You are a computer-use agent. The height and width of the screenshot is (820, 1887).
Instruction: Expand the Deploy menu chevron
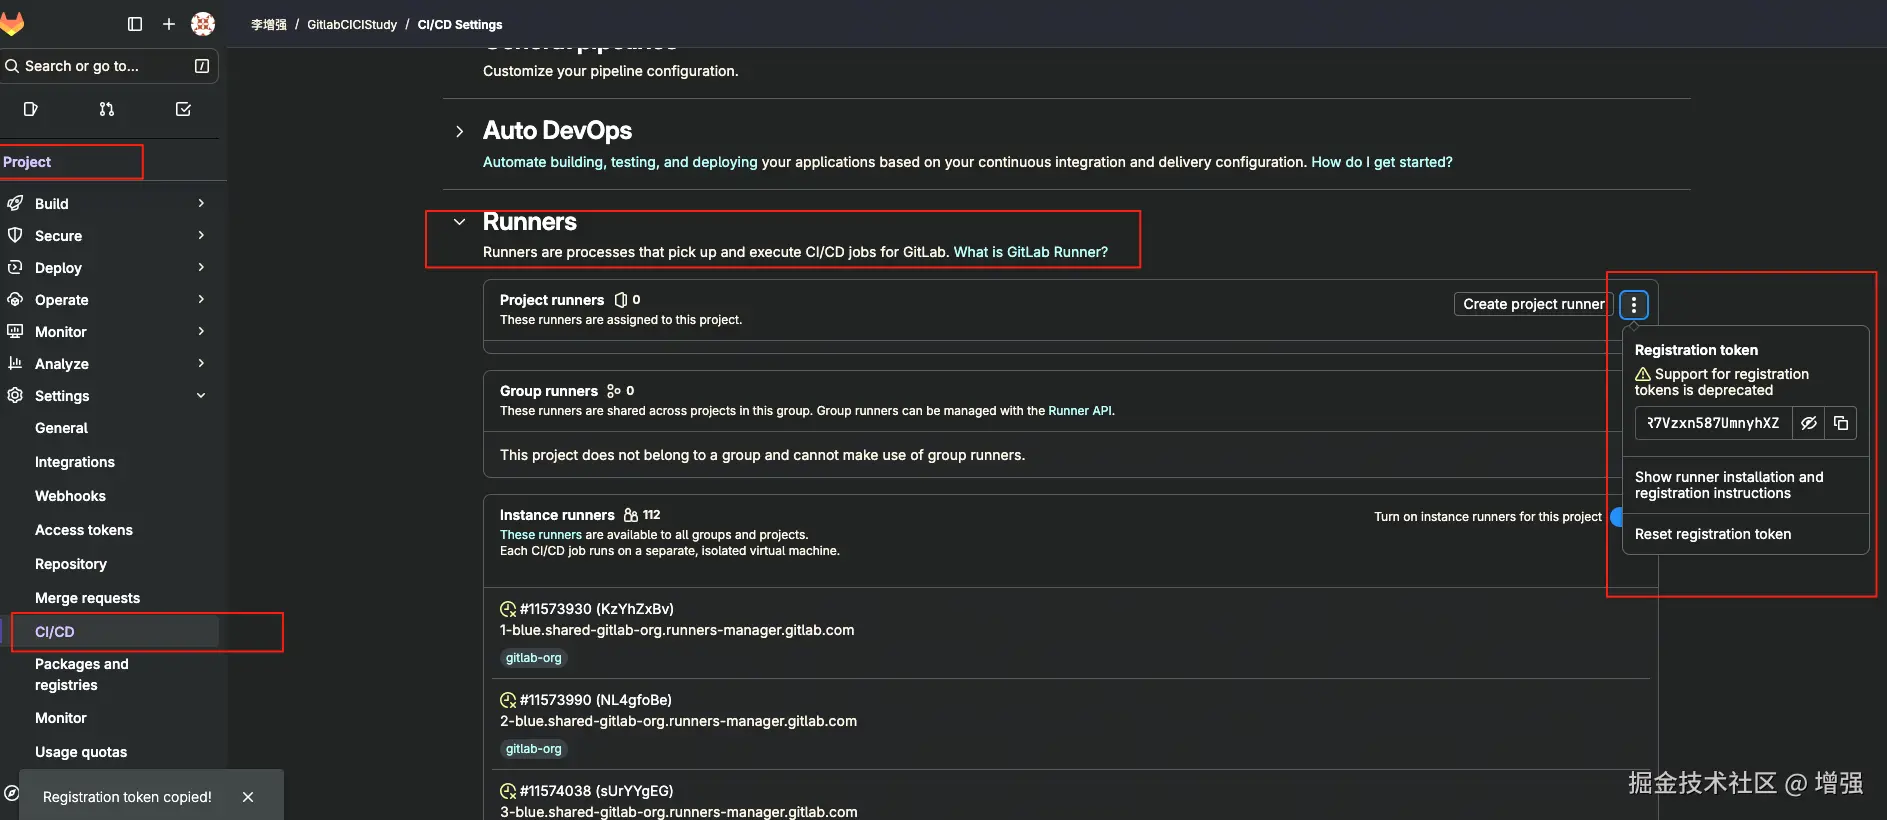(x=201, y=267)
